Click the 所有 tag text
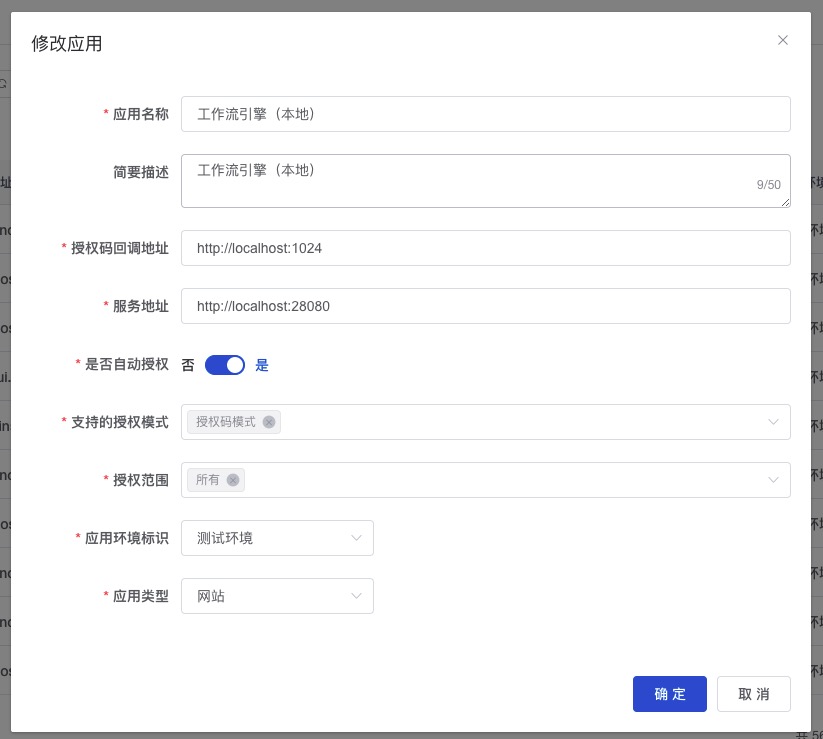This screenshot has height=739, width=823. click(208, 480)
